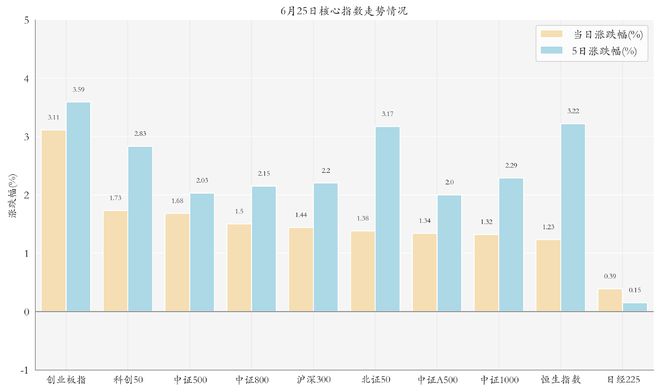The height and width of the screenshot is (392, 660).
Task: Click the chart title 6月25日核心指数走势情况
Action: pyautogui.click(x=344, y=11)
